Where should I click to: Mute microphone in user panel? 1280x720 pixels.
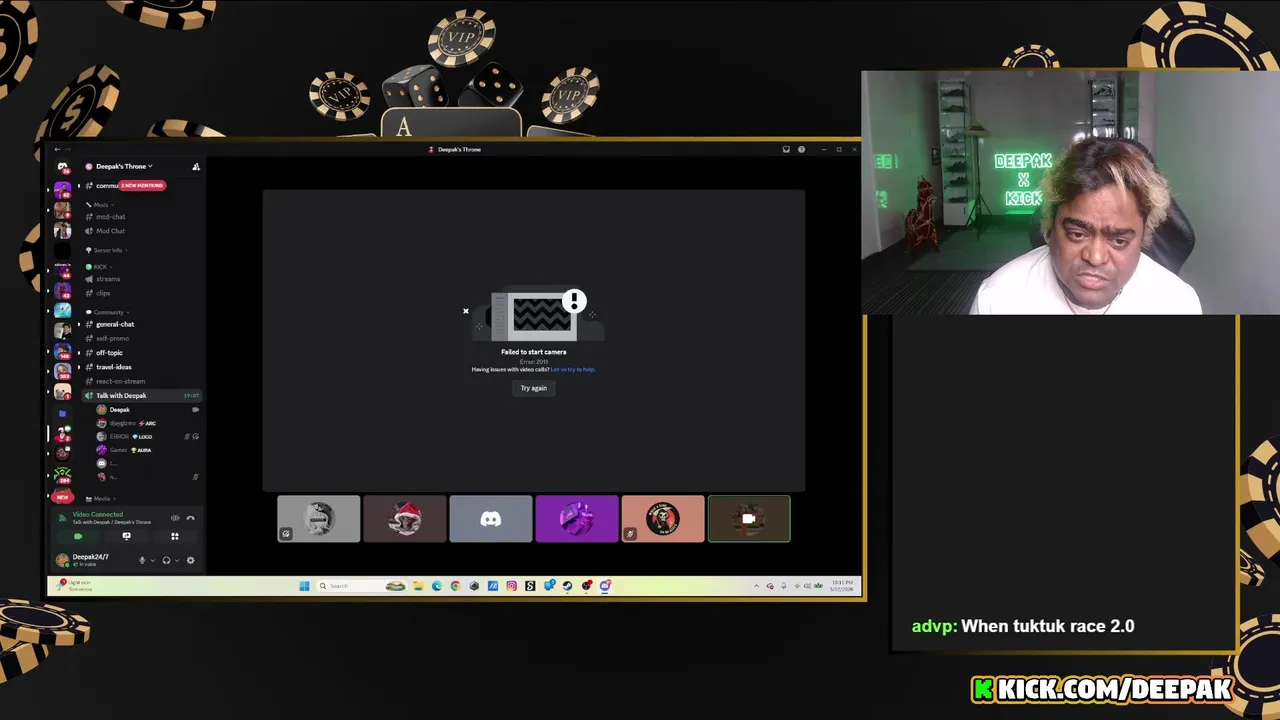142,560
